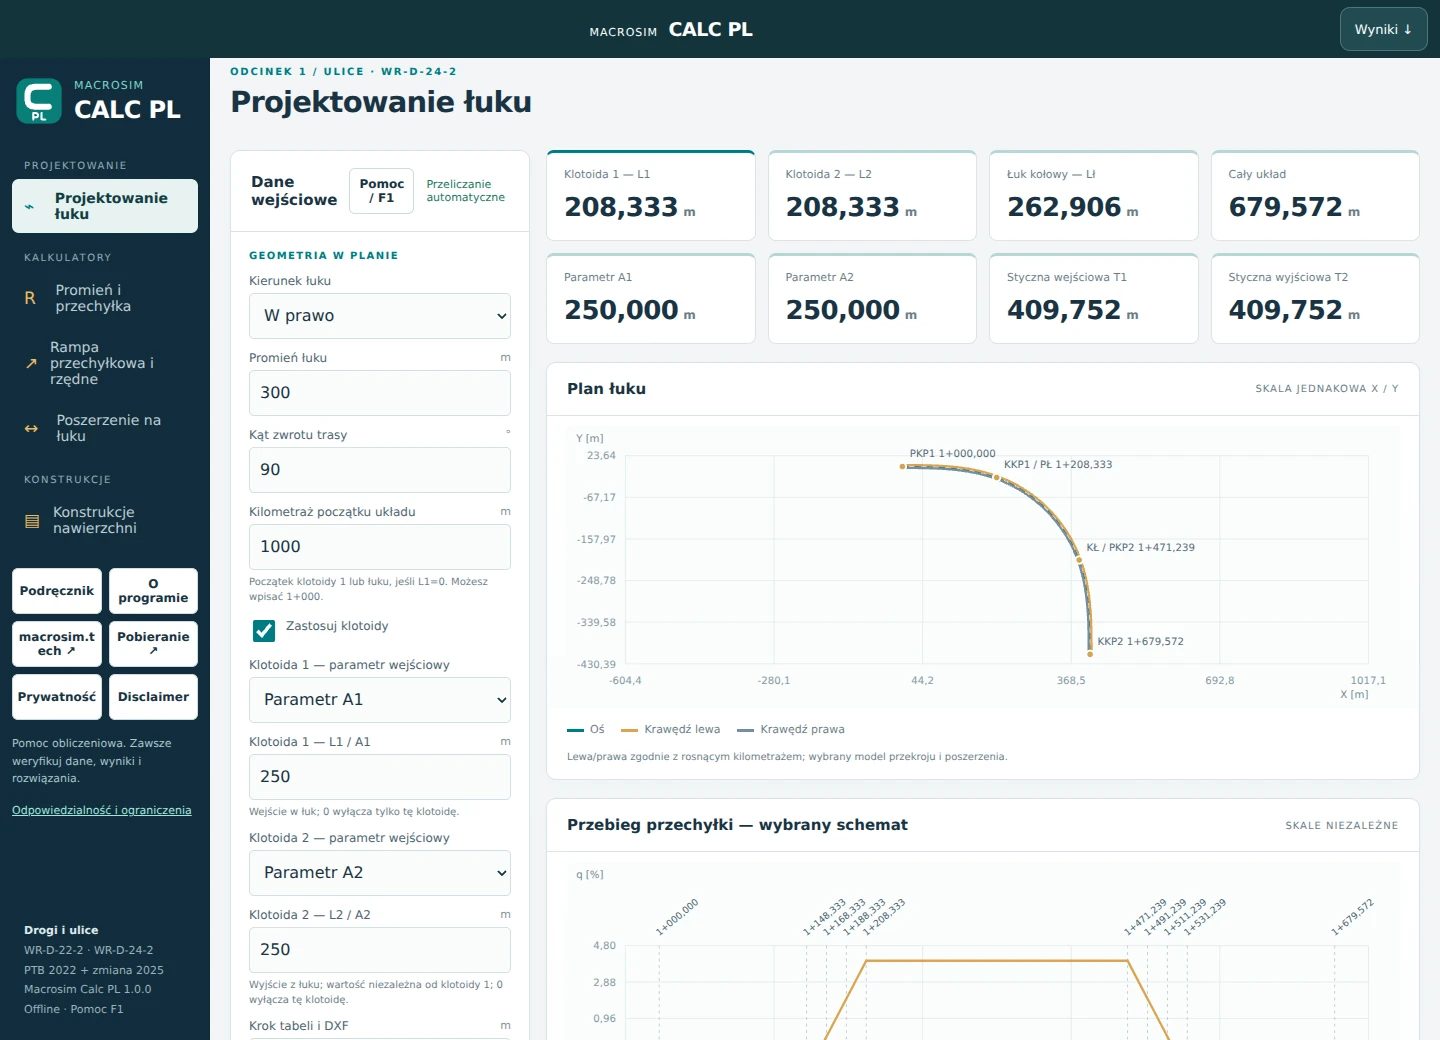
Task: Click the Kąt zwrotu trasy input field
Action: (380, 470)
